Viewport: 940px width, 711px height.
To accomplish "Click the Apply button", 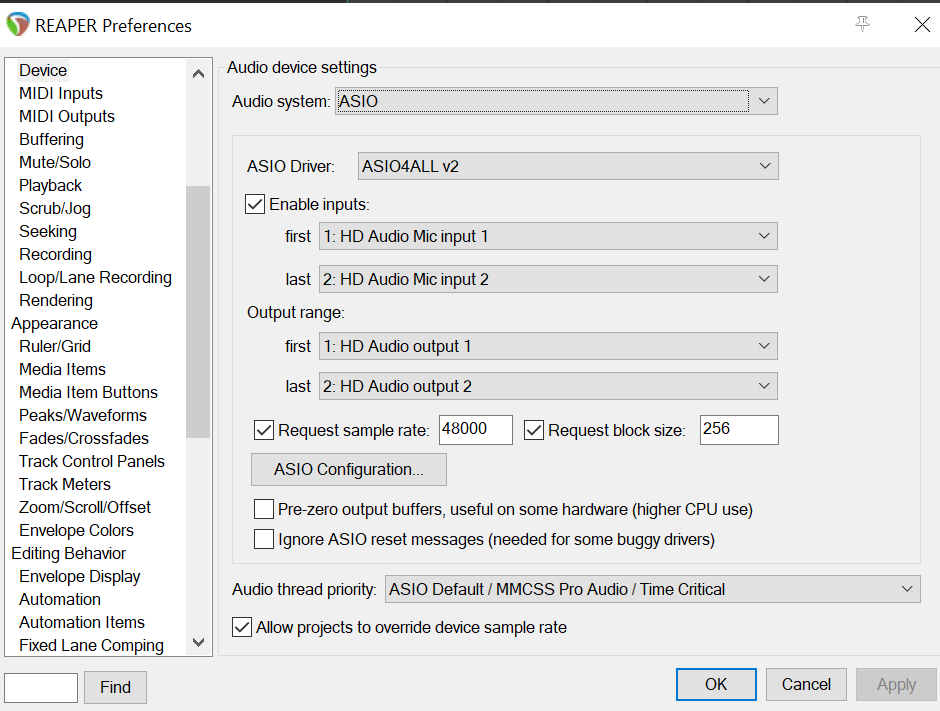I will click(x=896, y=685).
